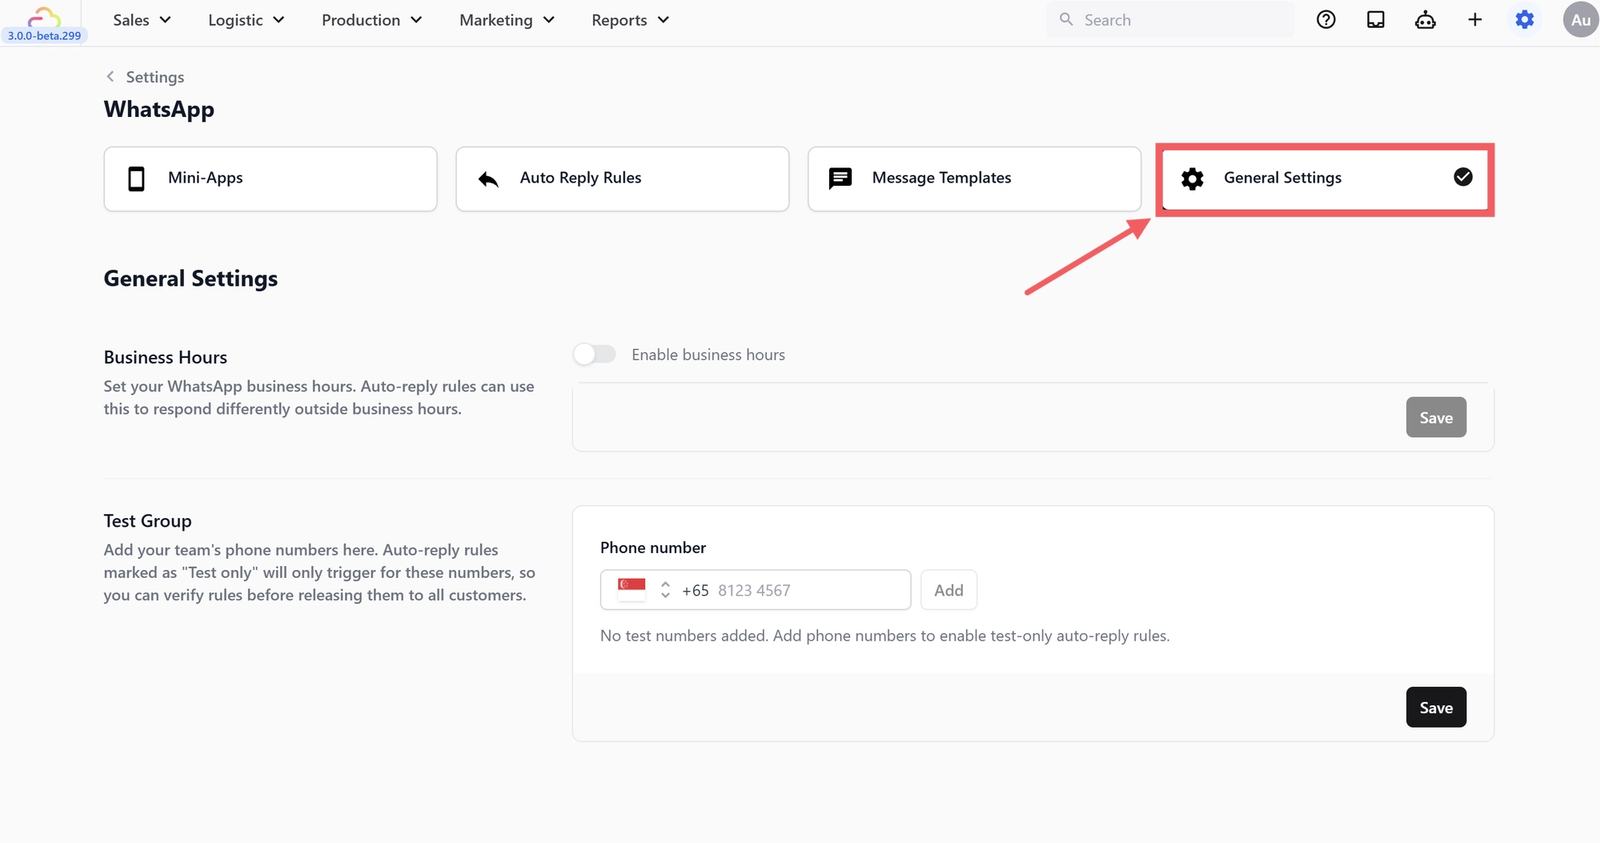This screenshot has width=1600, height=843.
Task: Click the chat icon on Message Templates
Action: pos(840,179)
